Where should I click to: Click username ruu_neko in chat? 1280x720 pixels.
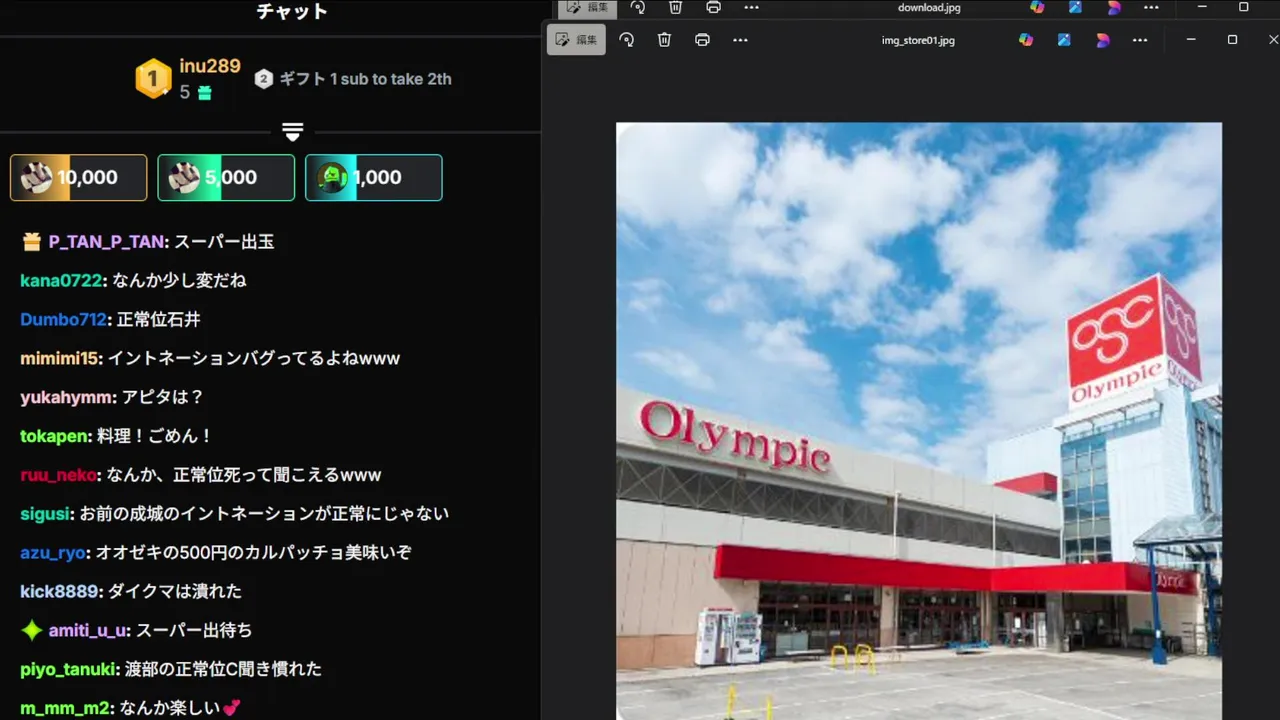click(x=58, y=475)
